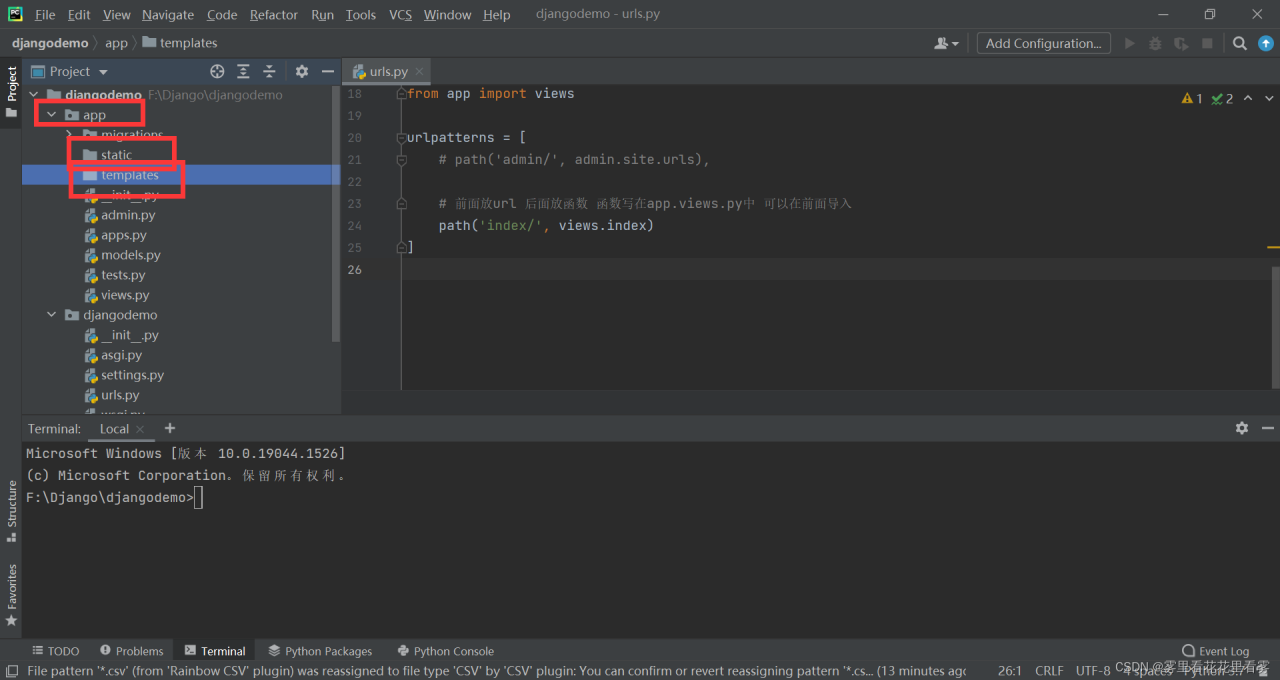Click the PyCharm application logo
1280x680 pixels.
15,14
